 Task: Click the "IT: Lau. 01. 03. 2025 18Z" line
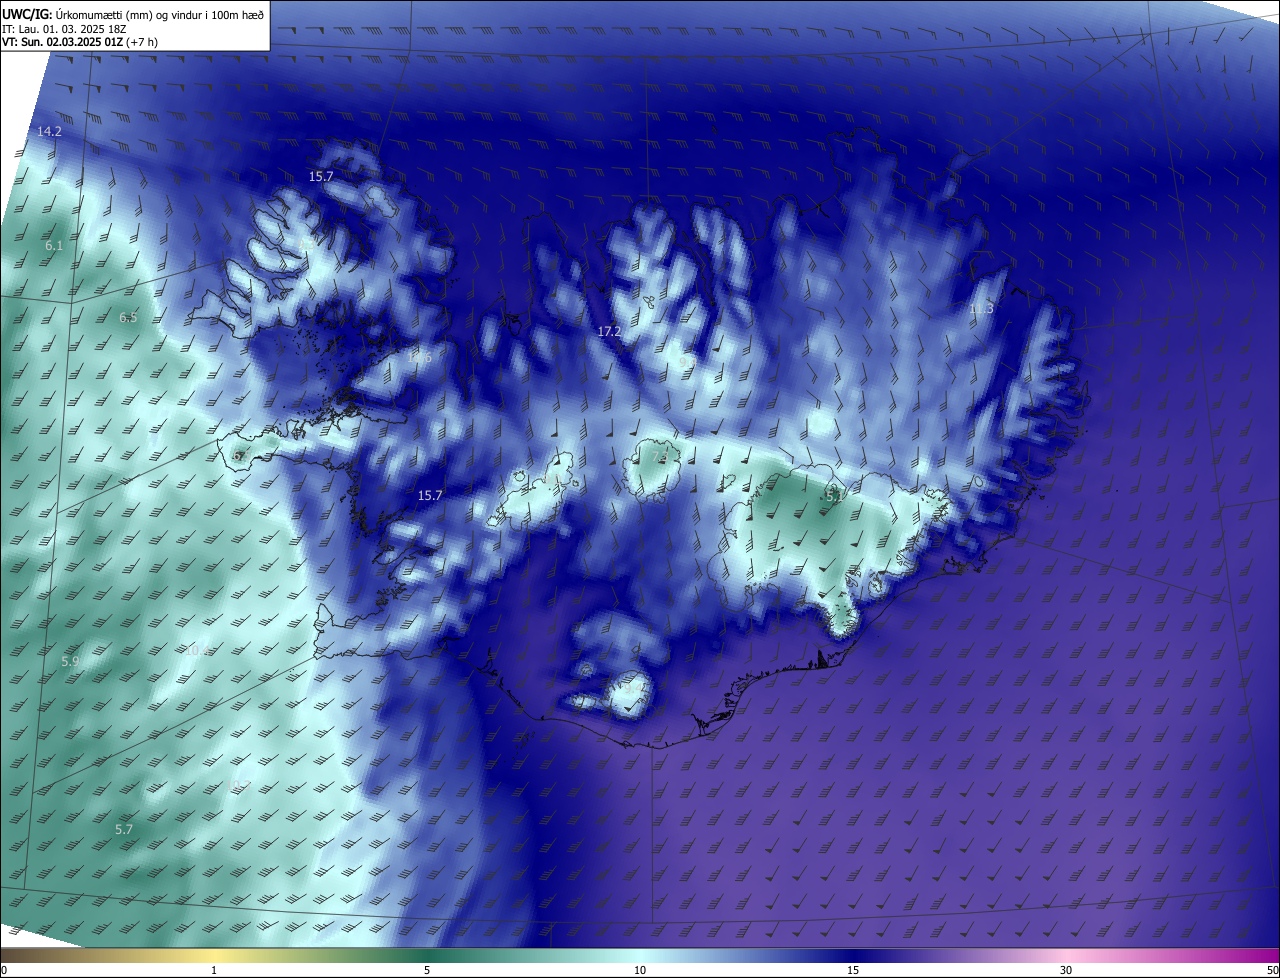click(66, 28)
